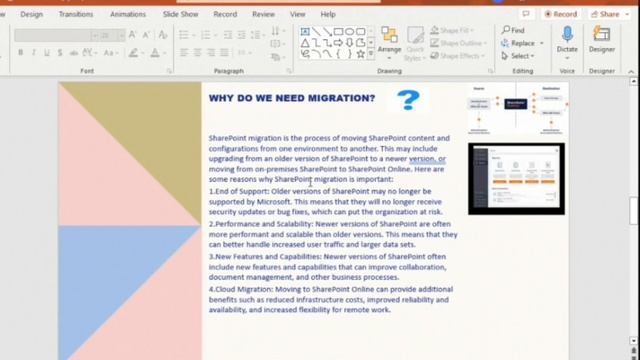Expand the font size dropdown arrow
Viewport: 640px width, 360px height.
121,36
